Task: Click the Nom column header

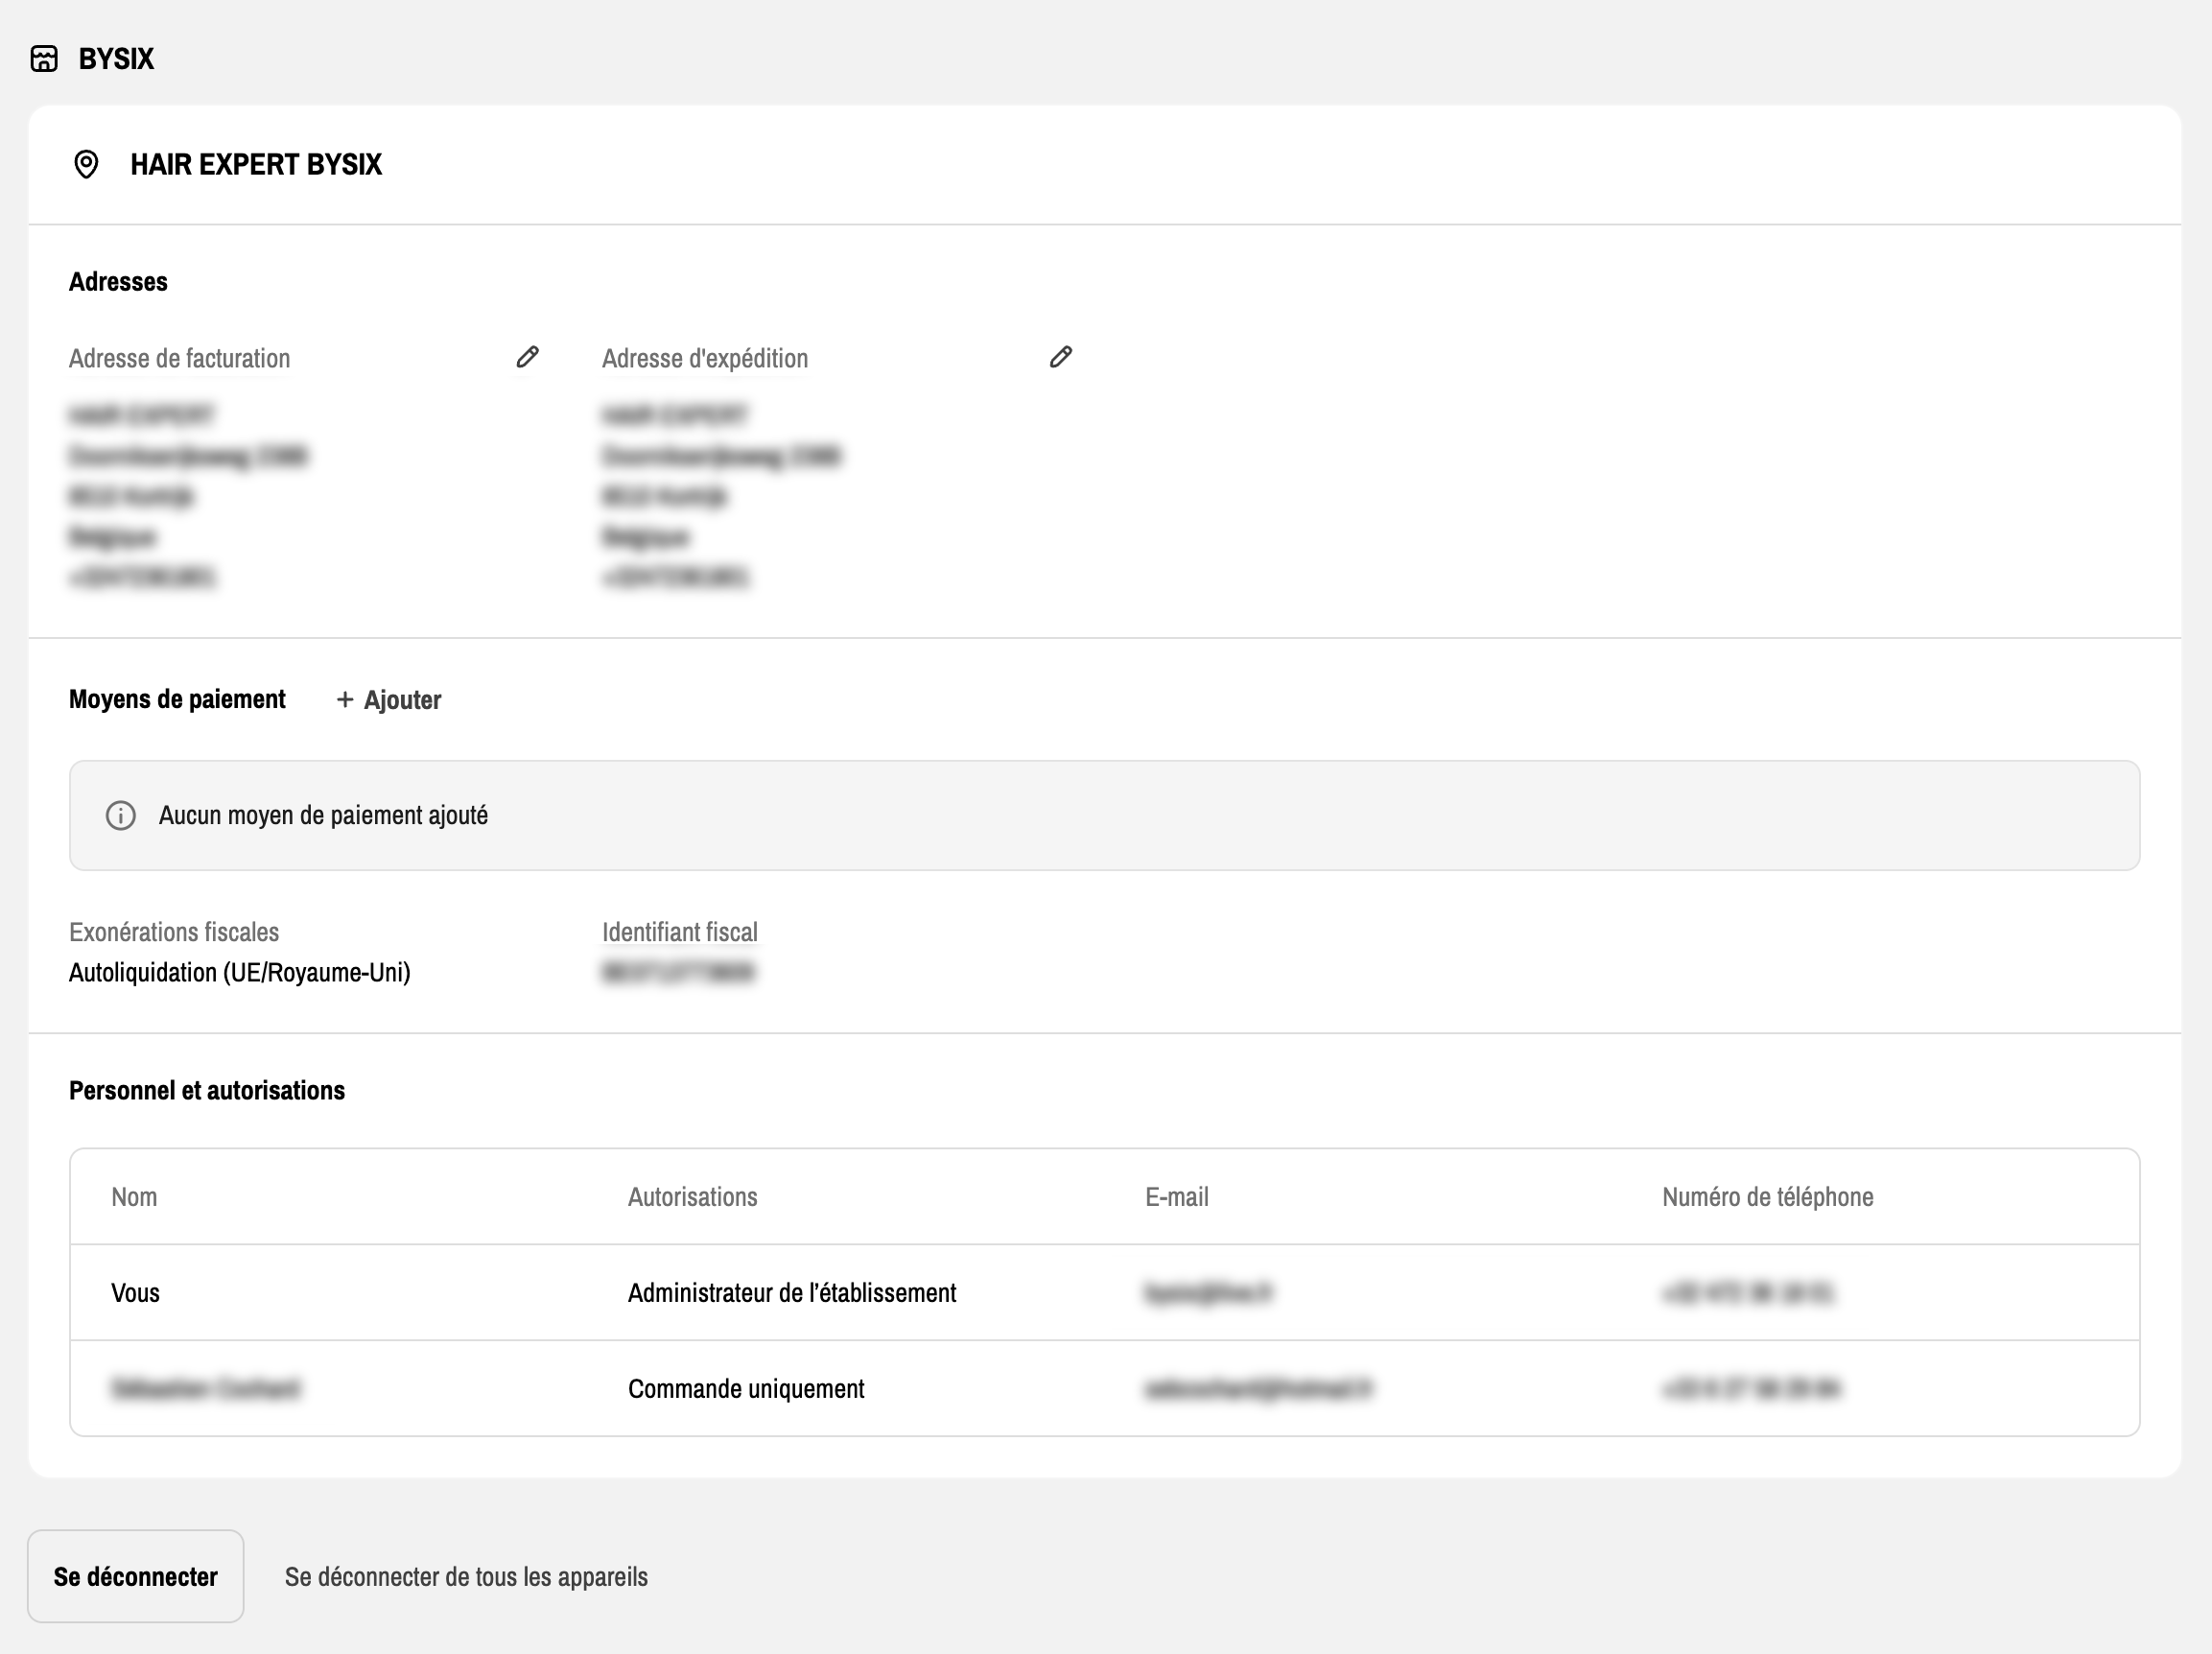Action: [x=134, y=1197]
